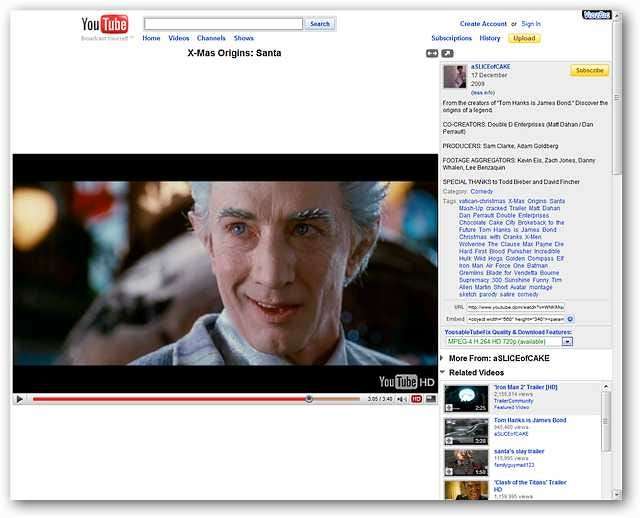Click the YouTube search text field

pyautogui.click(x=223, y=24)
